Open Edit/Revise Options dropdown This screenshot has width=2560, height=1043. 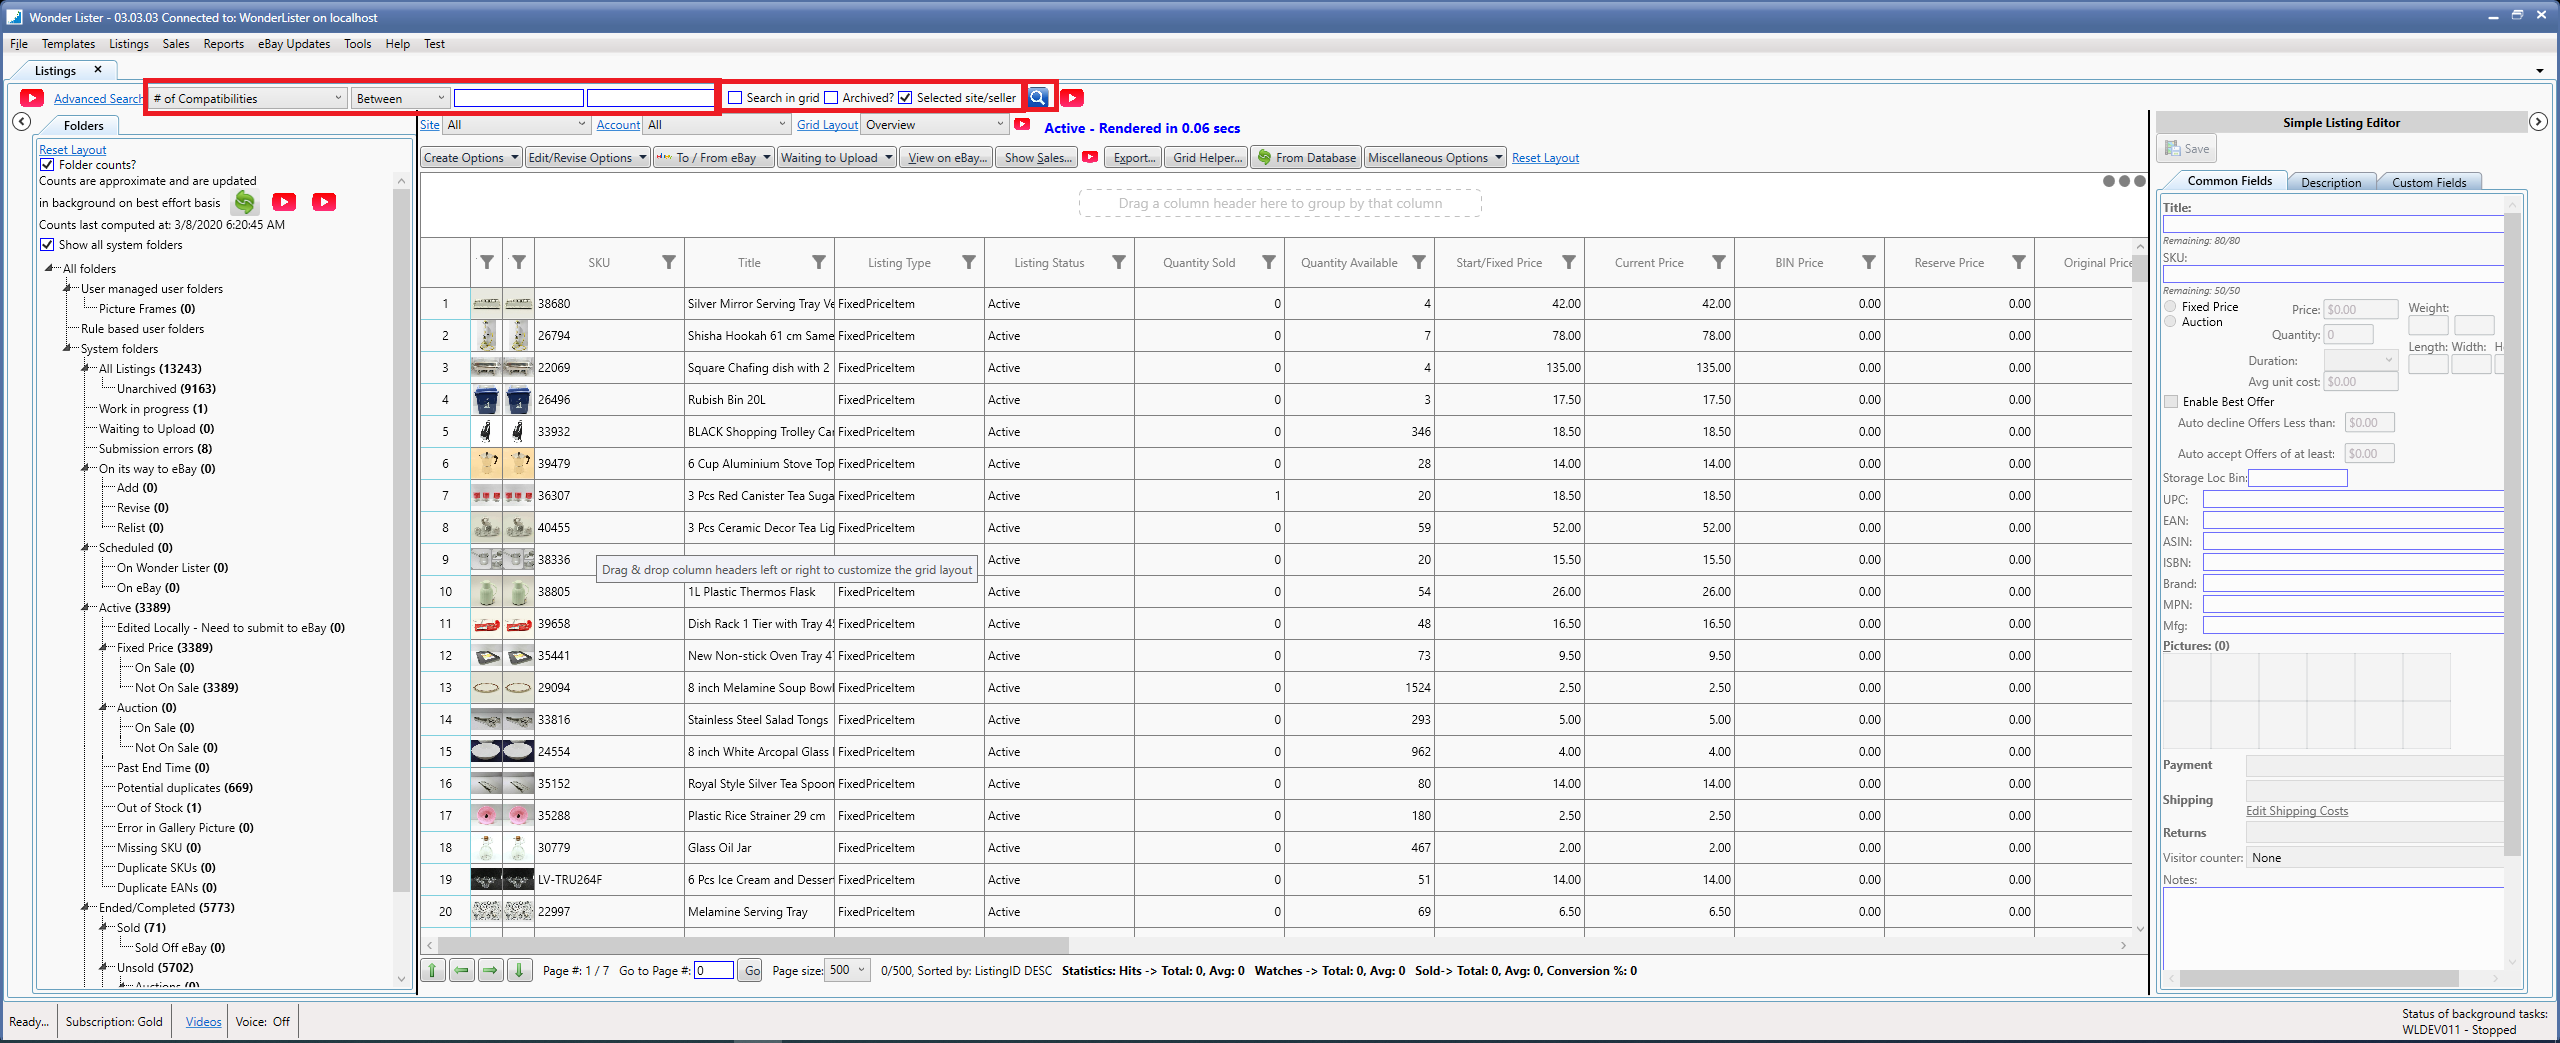(587, 158)
